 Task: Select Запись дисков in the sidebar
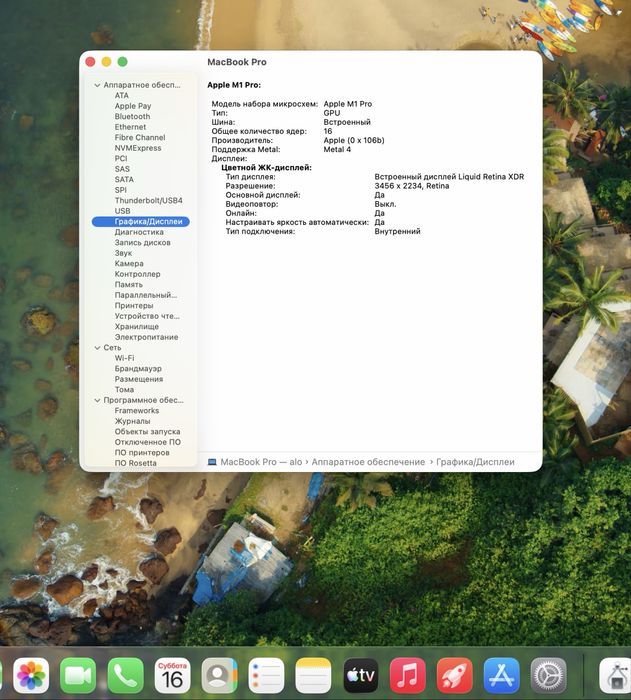(142, 242)
